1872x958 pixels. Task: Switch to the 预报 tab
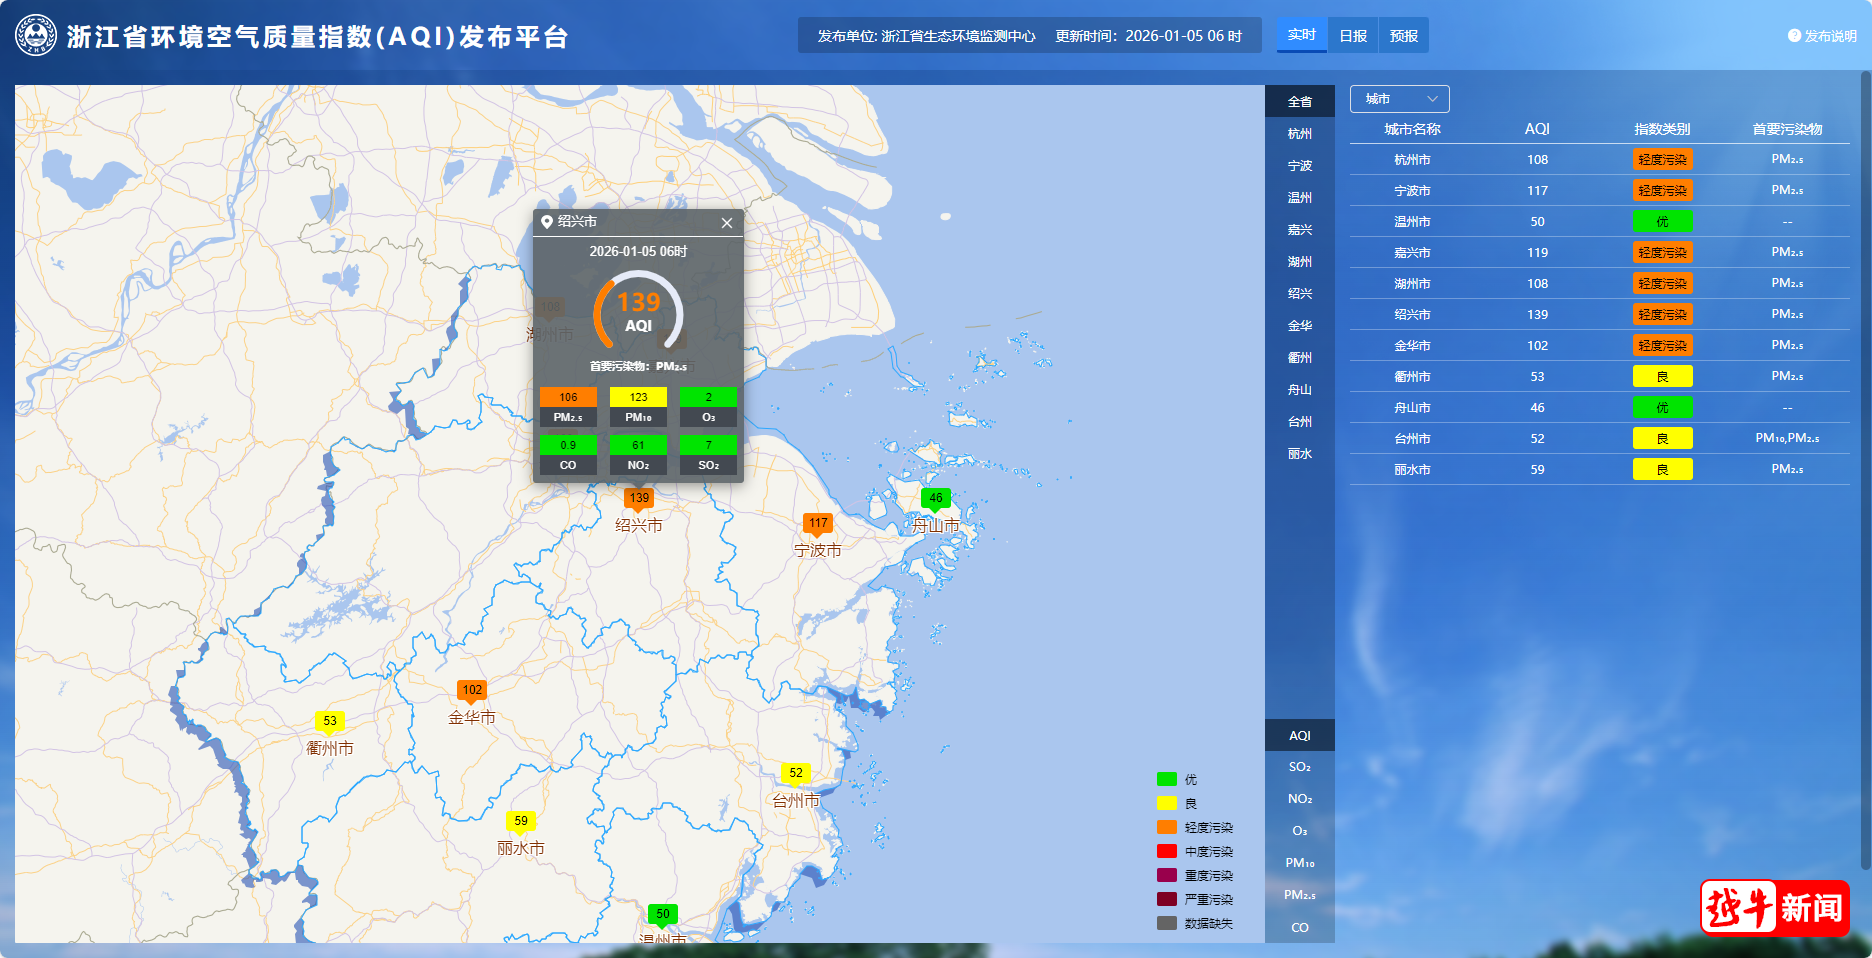point(1403,36)
